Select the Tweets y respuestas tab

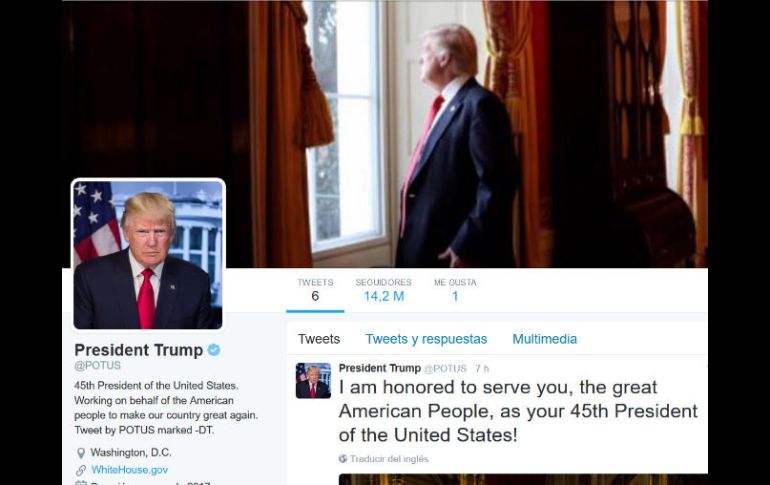[426, 339]
